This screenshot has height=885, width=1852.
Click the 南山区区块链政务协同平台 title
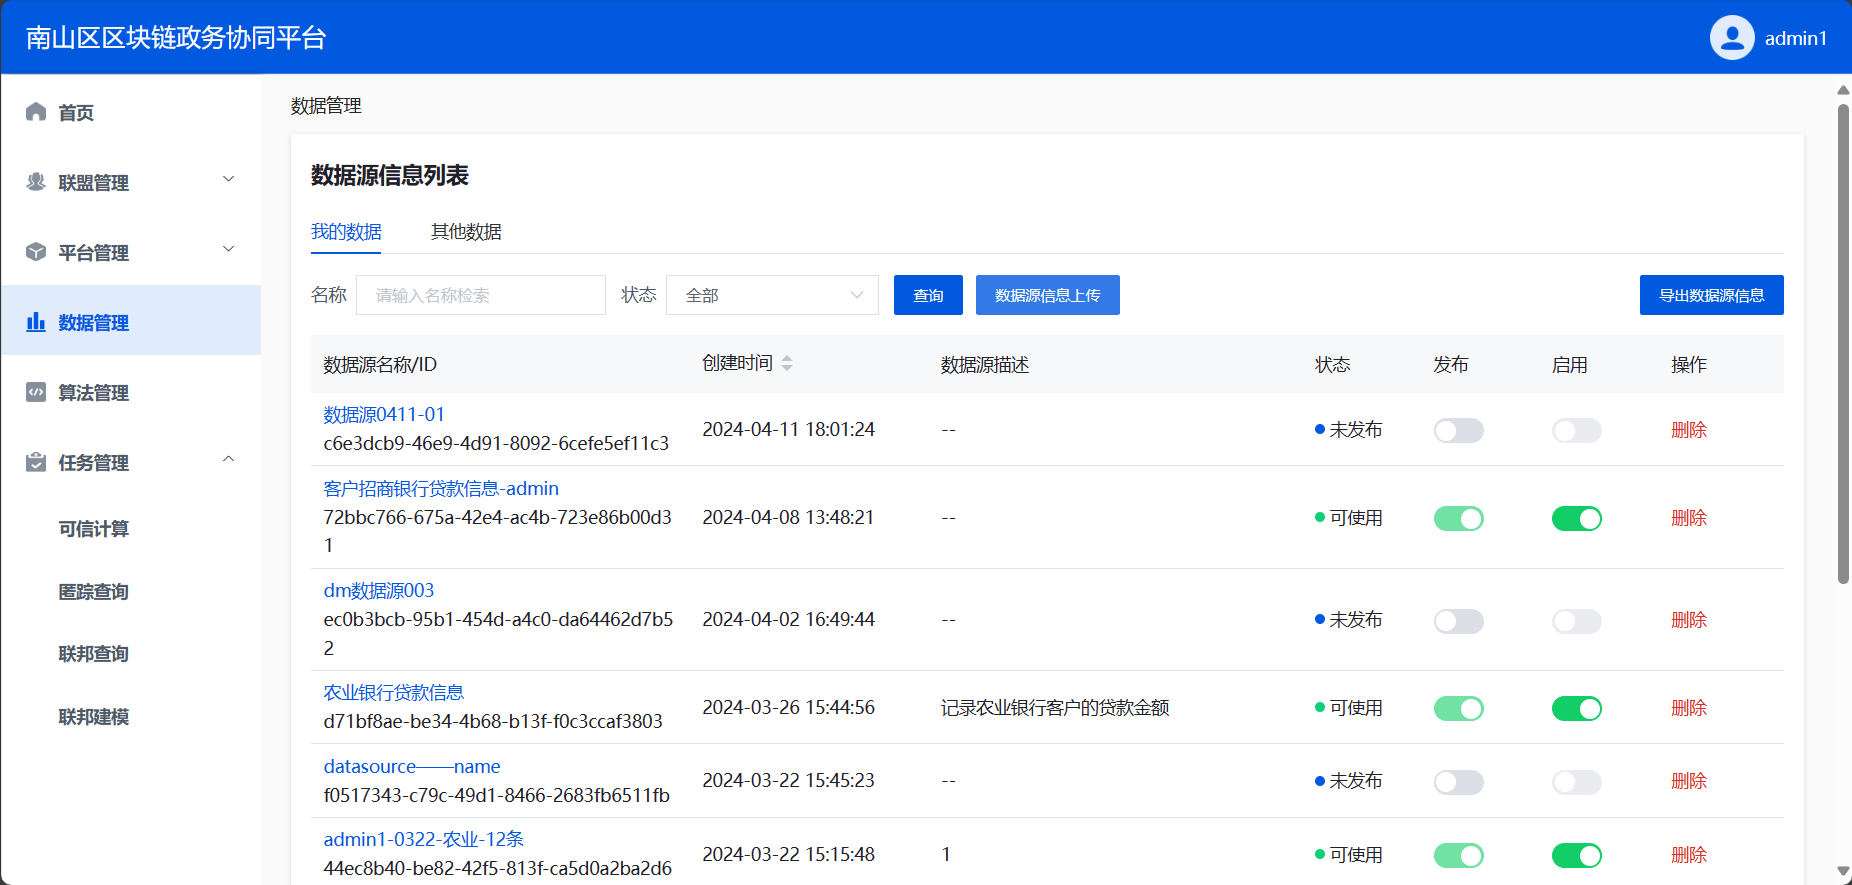[x=176, y=38]
